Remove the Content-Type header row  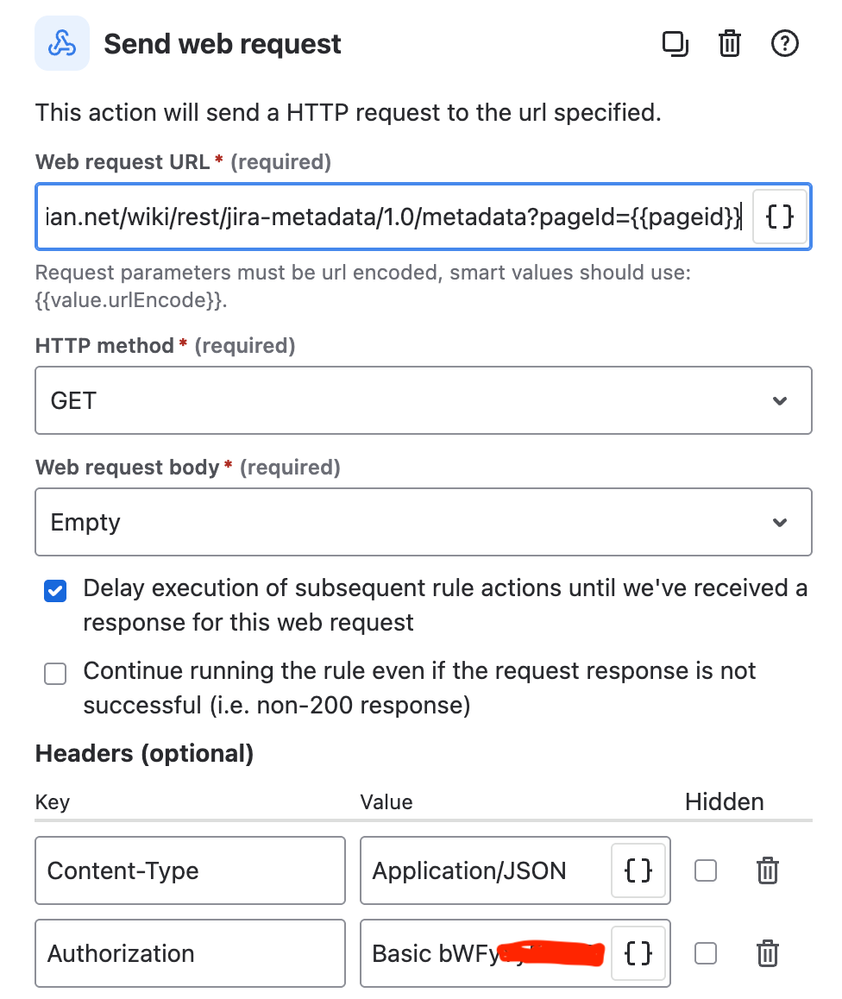coord(767,870)
